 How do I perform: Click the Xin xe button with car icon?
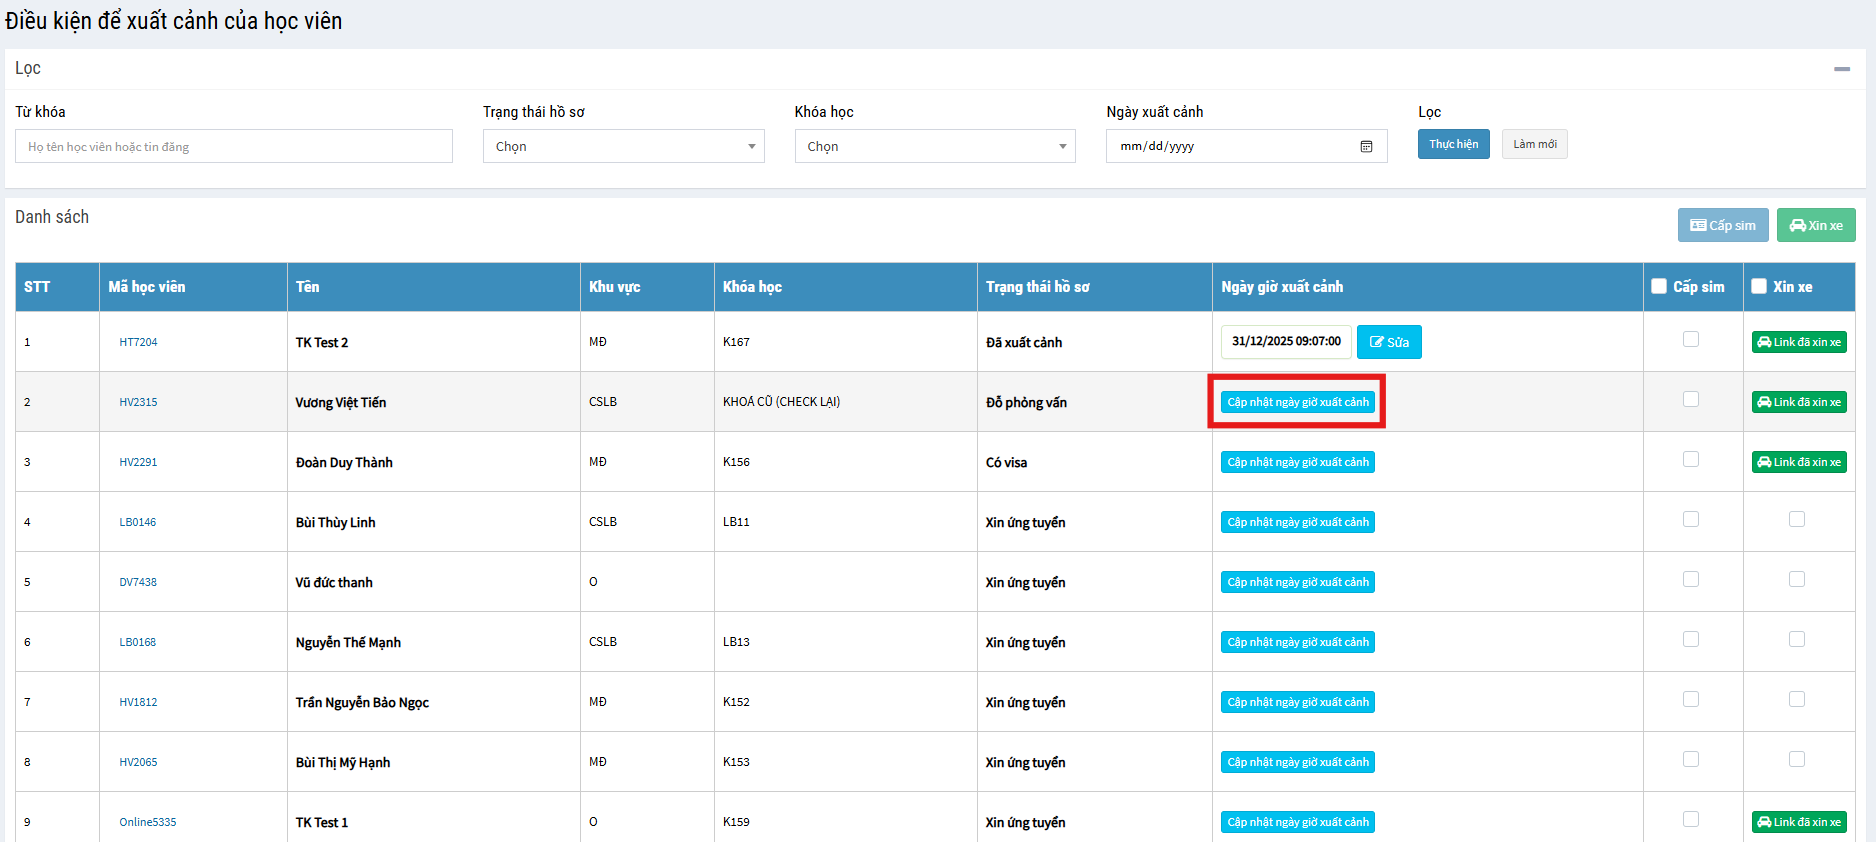coord(1815,225)
